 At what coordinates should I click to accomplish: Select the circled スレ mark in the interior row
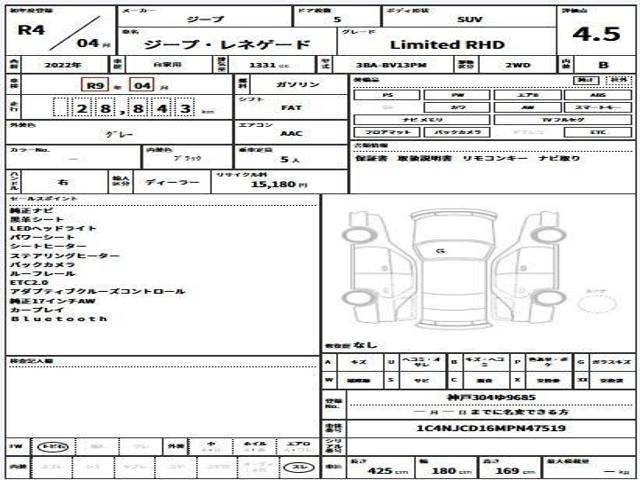coord(300,467)
